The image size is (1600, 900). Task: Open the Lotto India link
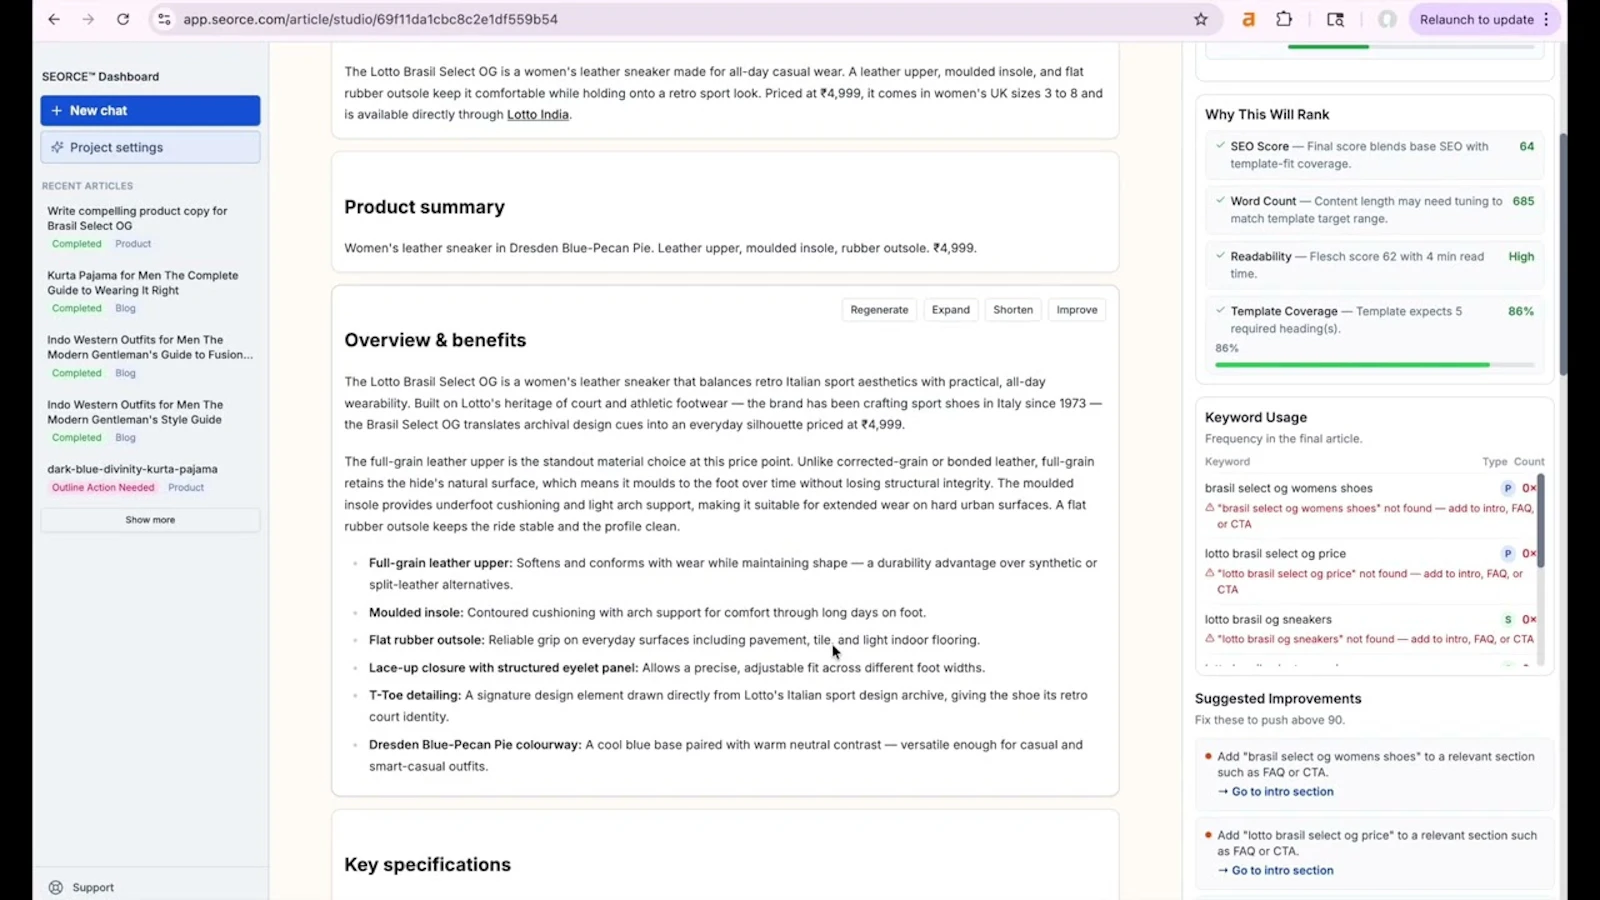click(x=538, y=114)
